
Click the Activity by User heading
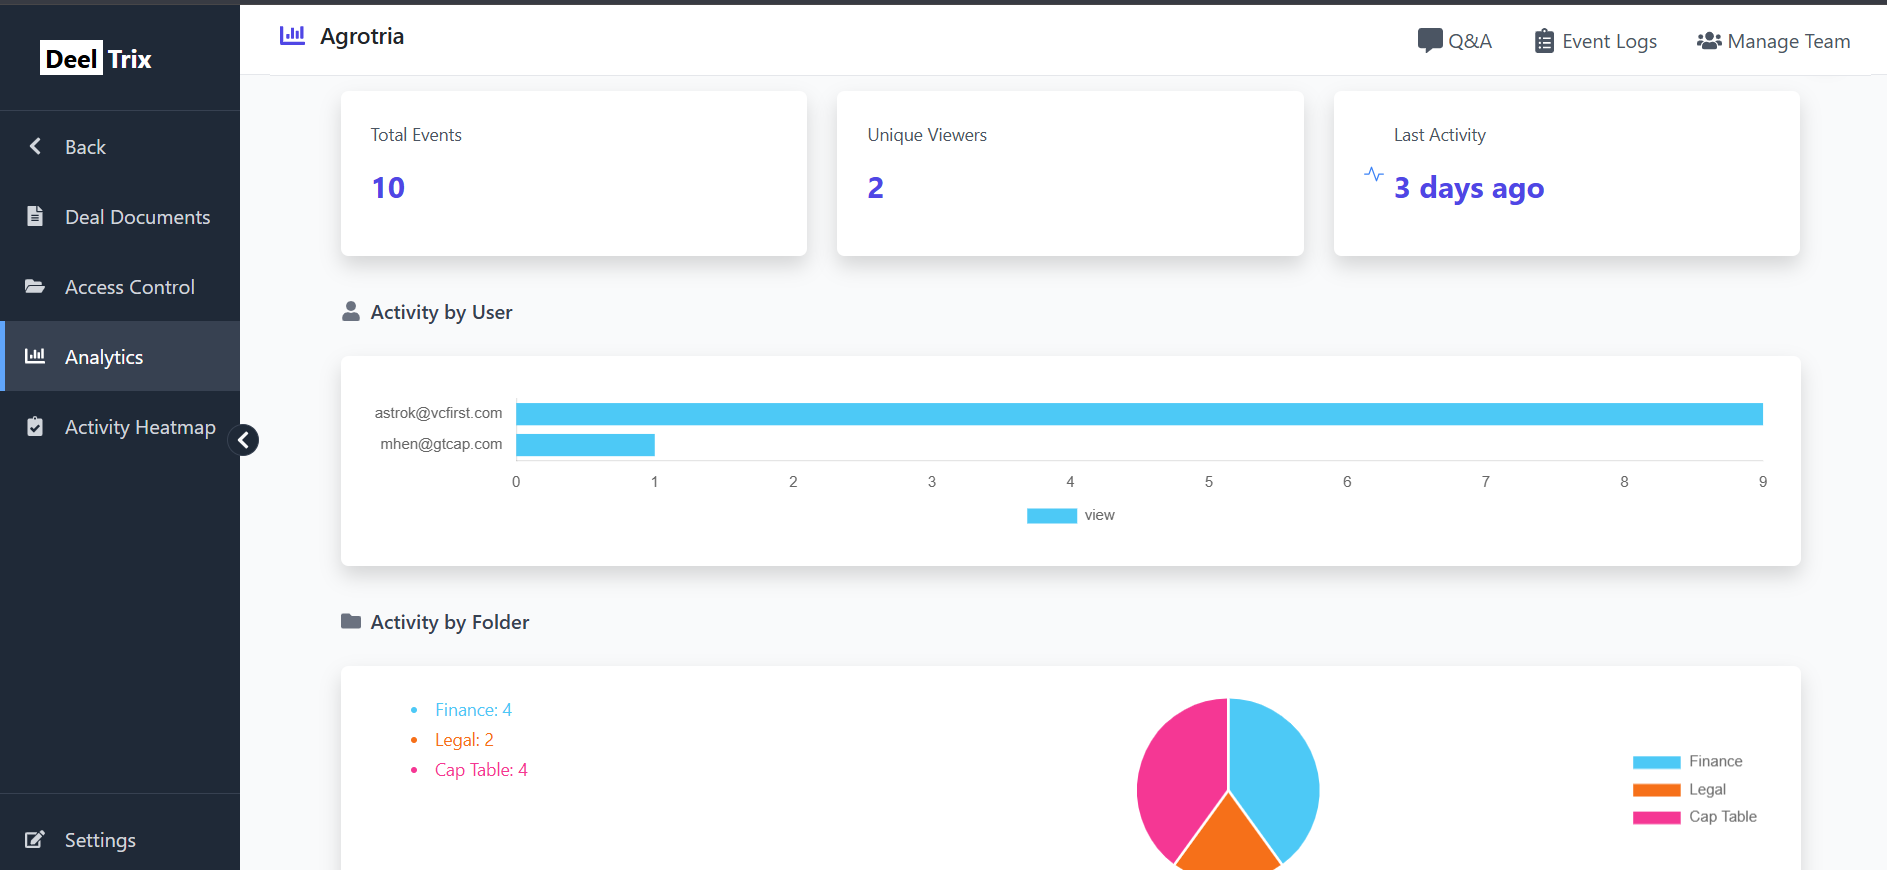[x=441, y=312]
